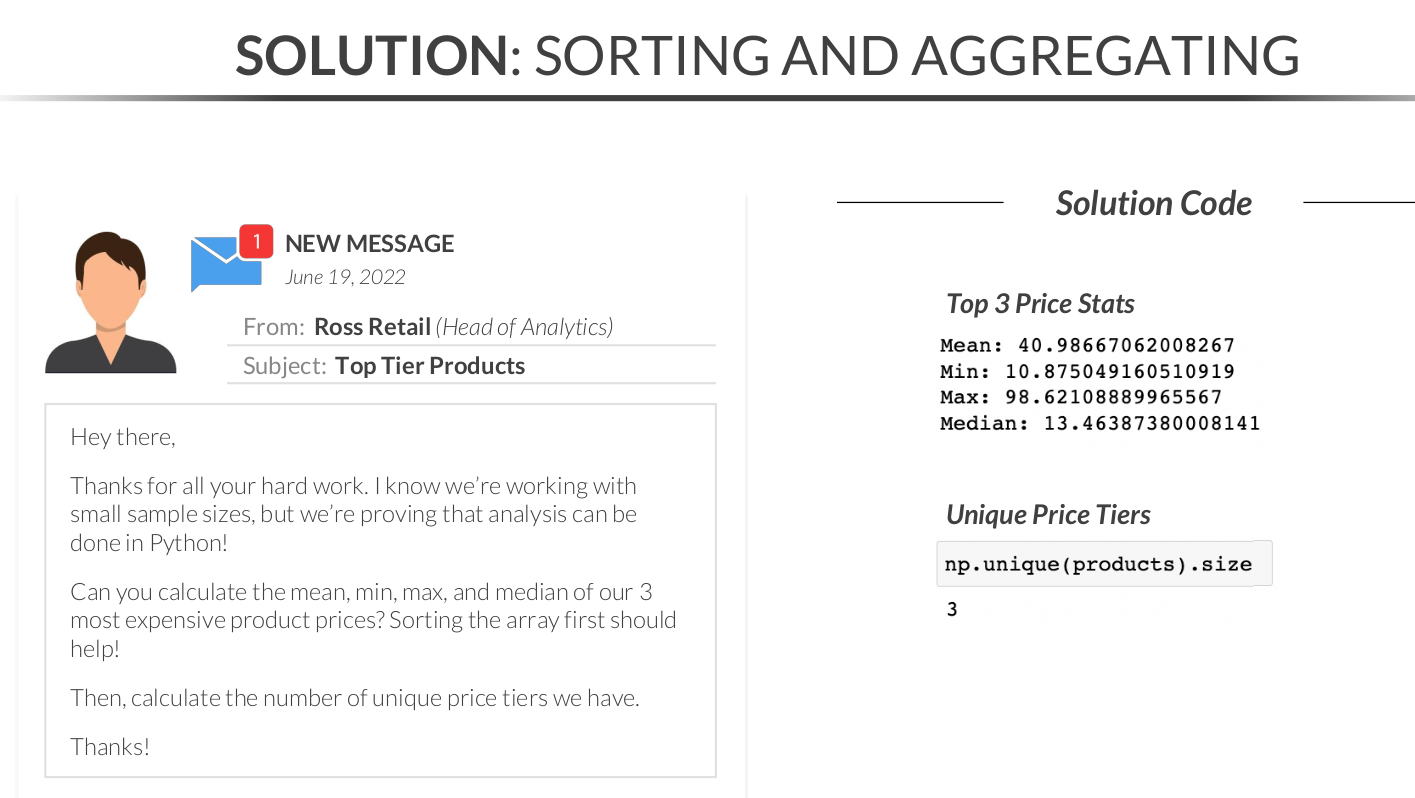
Task: Click the red notification badge showing 1
Action: (256, 241)
